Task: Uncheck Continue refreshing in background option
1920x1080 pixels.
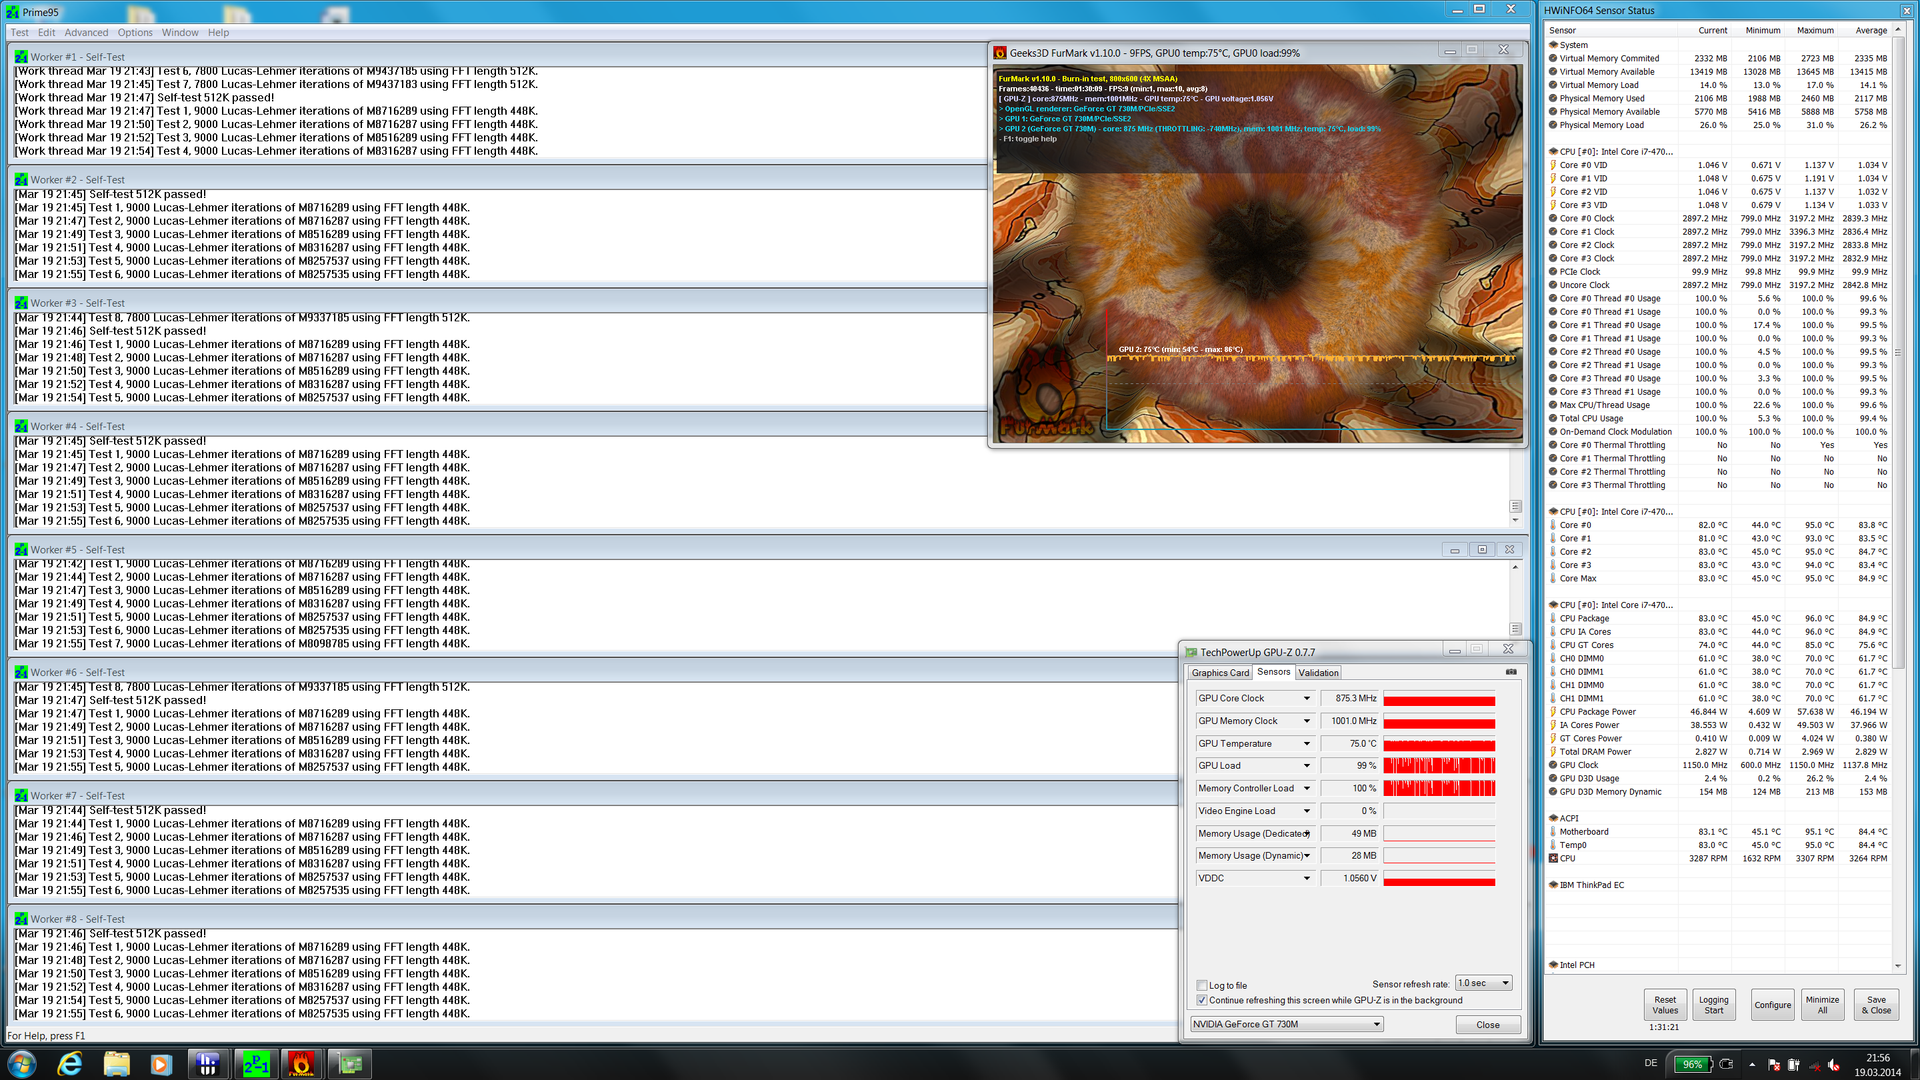Action: pos(1202,1000)
